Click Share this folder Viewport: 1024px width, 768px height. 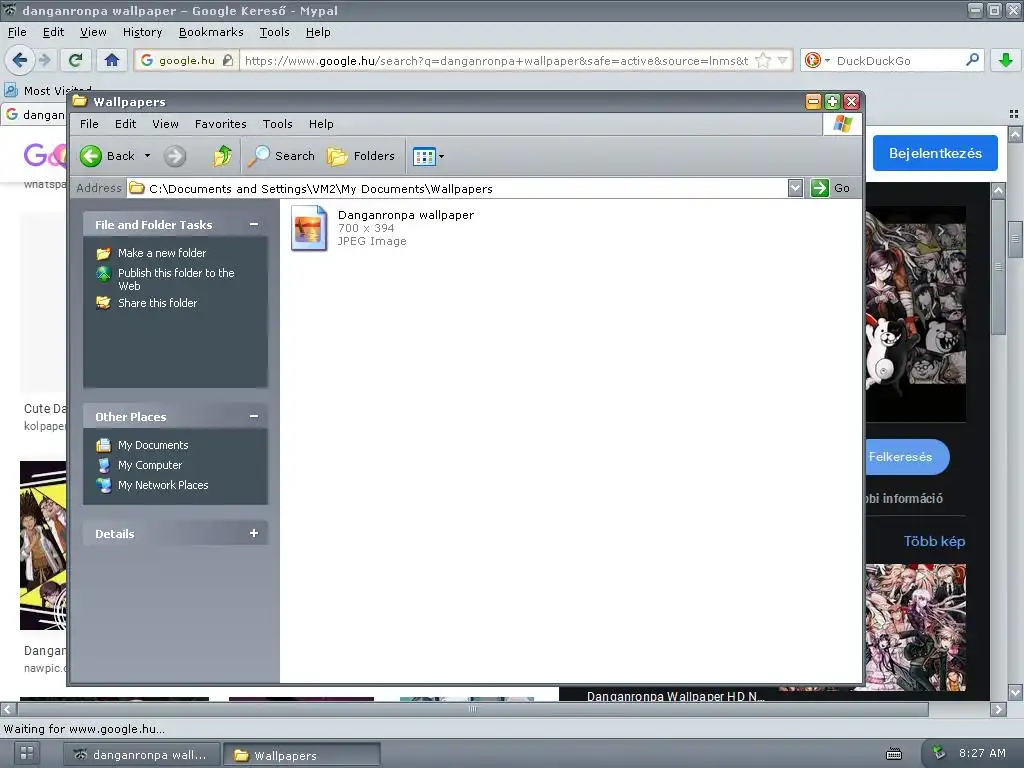[x=157, y=303]
